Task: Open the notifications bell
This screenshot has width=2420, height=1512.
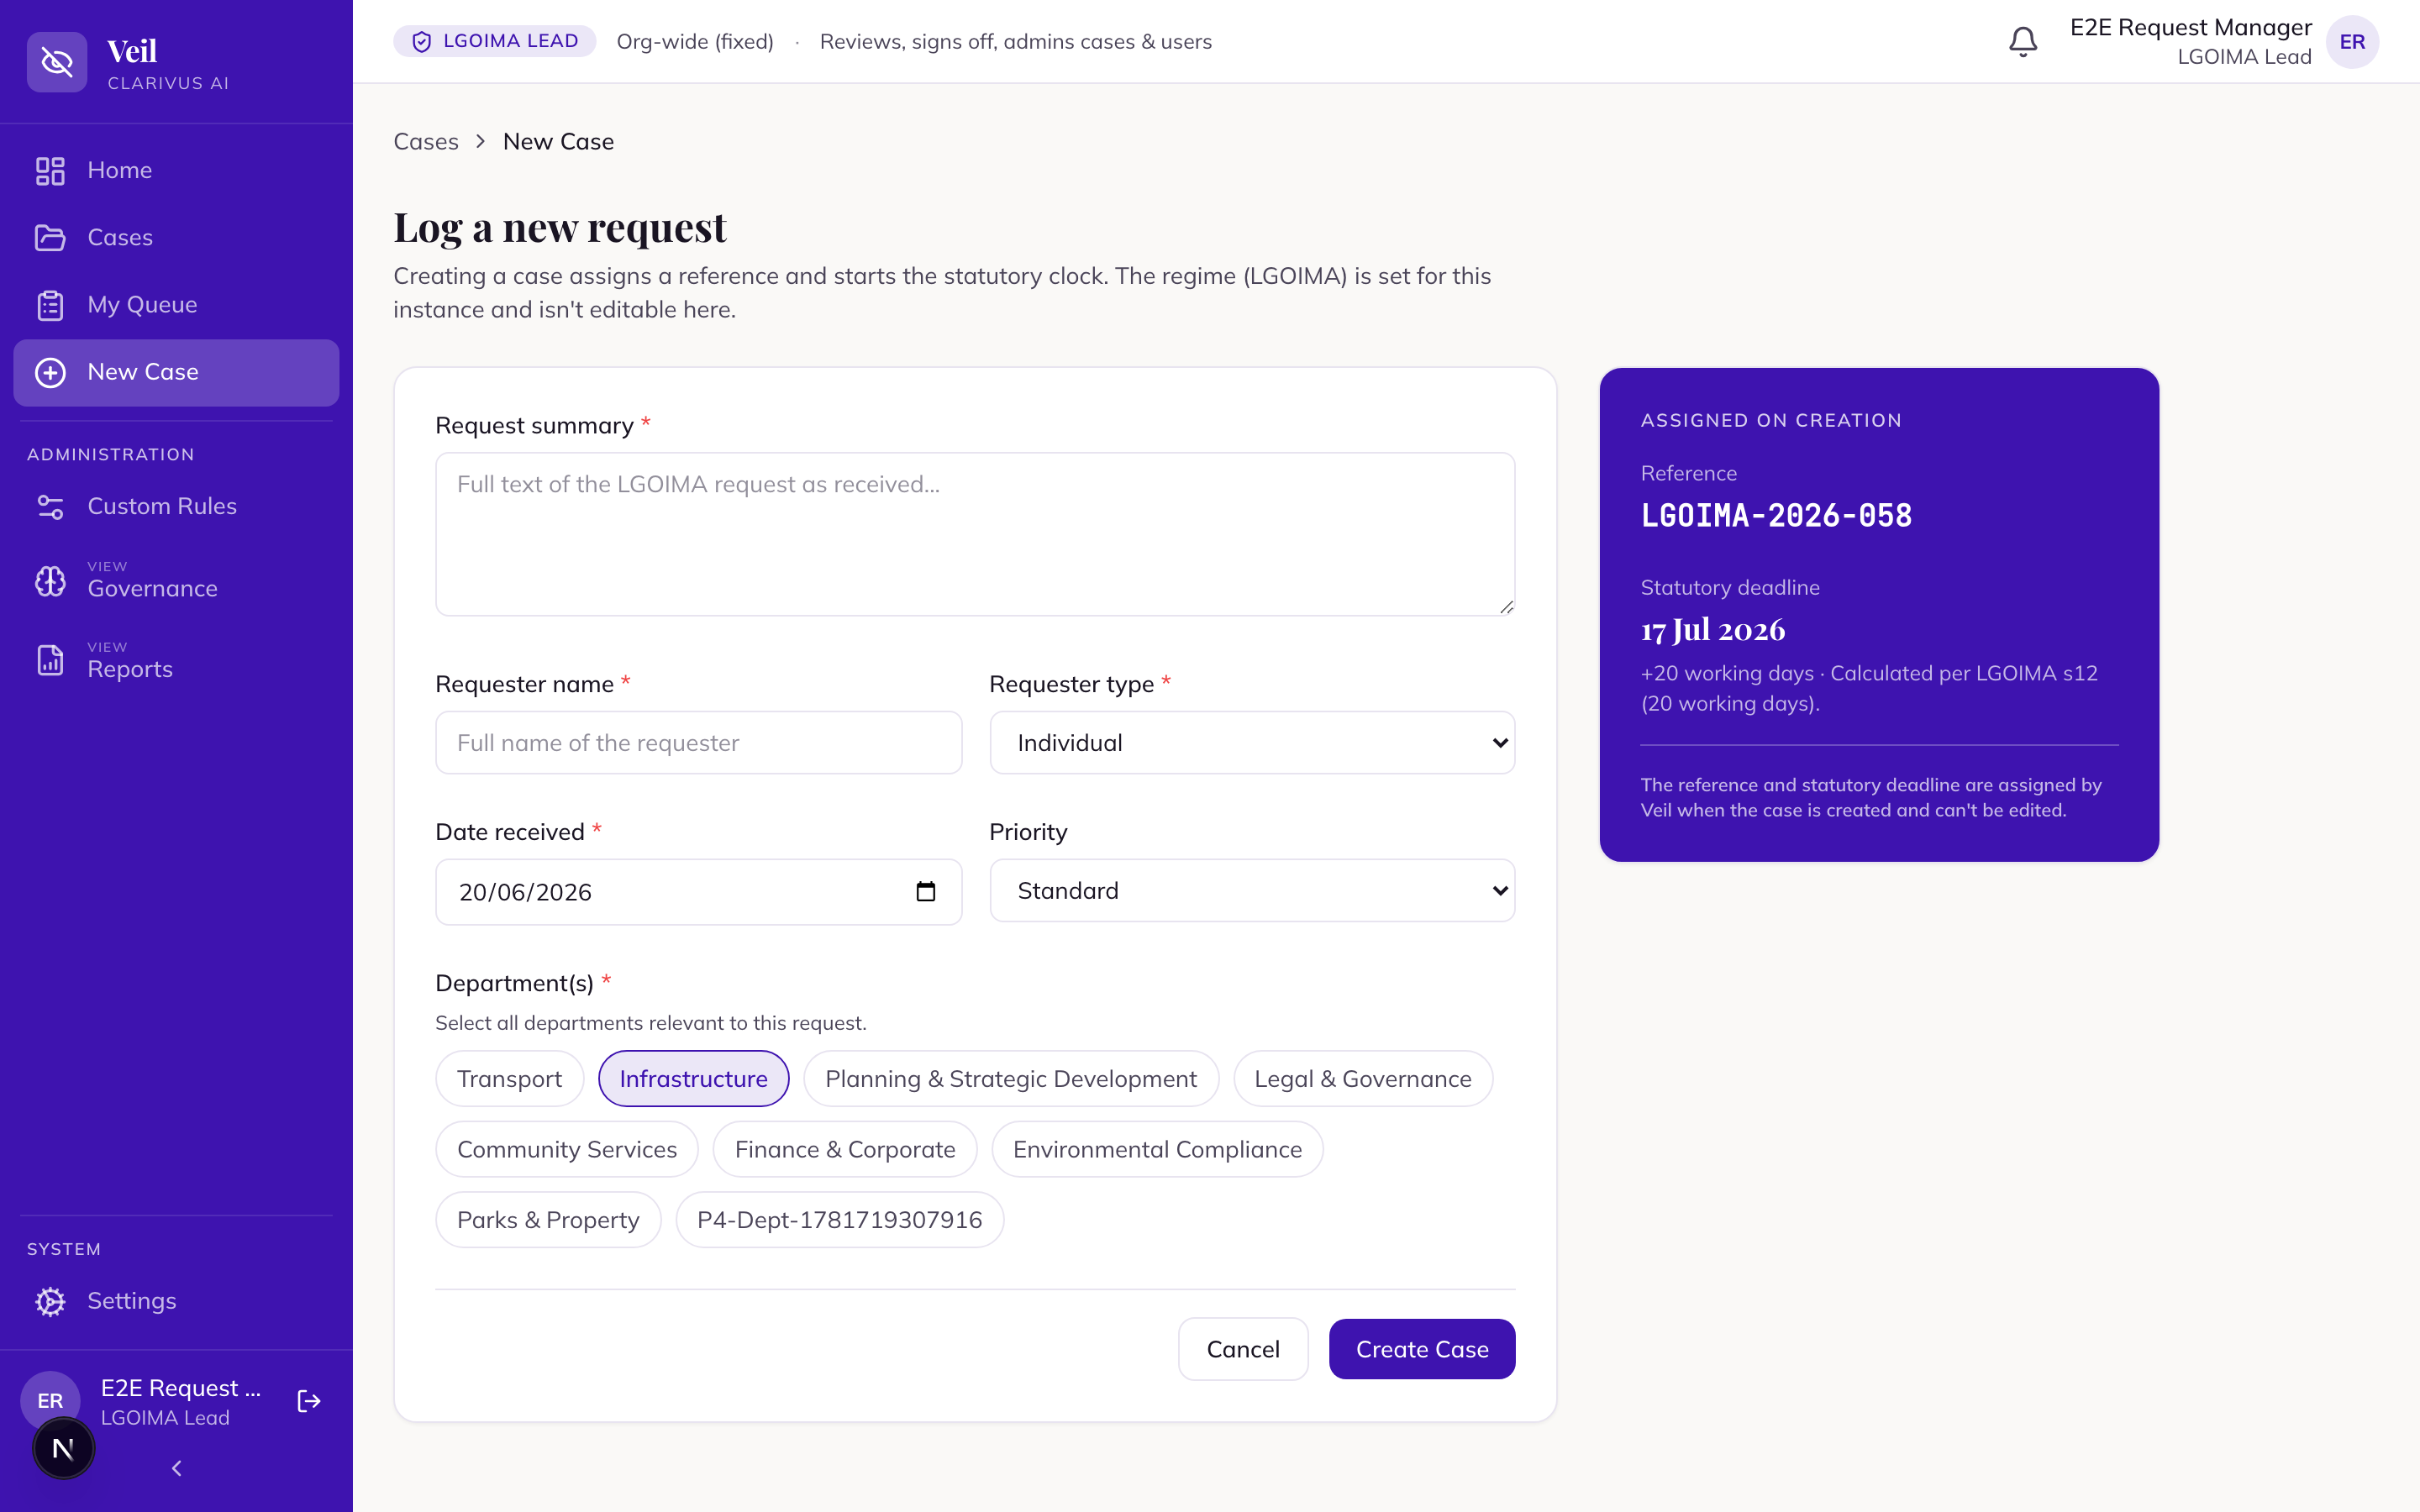Action: coord(2023,41)
